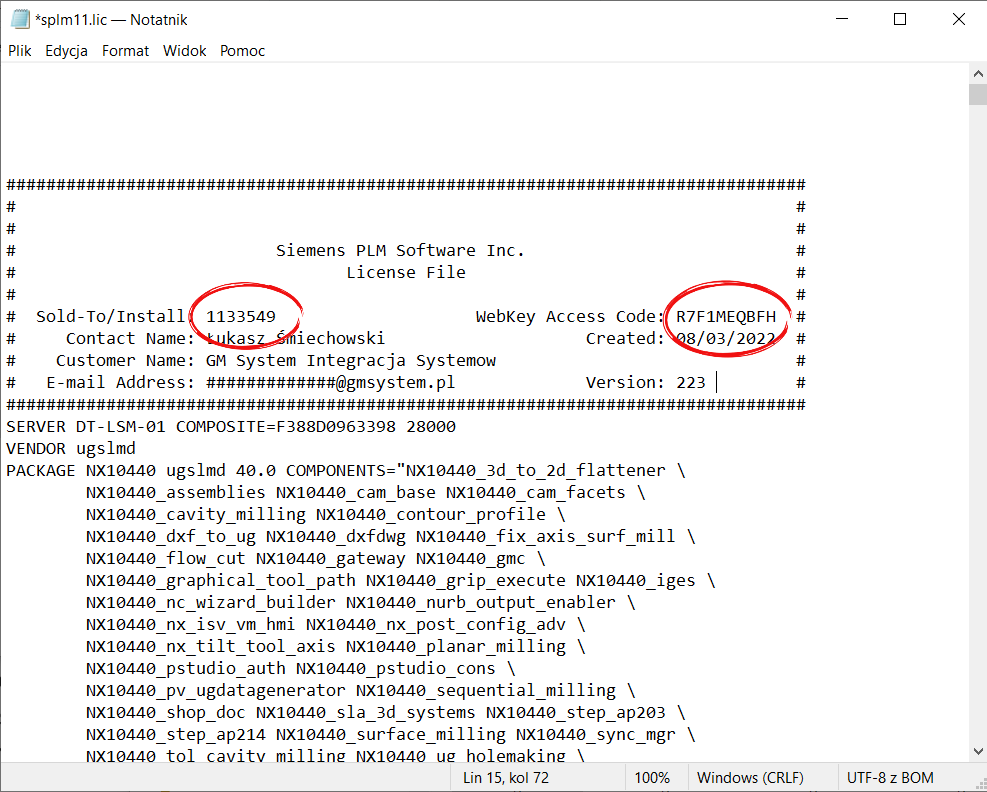Click NX10440_nx_tilt_tool_axis text
987x792 pixels.
click(x=211, y=647)
